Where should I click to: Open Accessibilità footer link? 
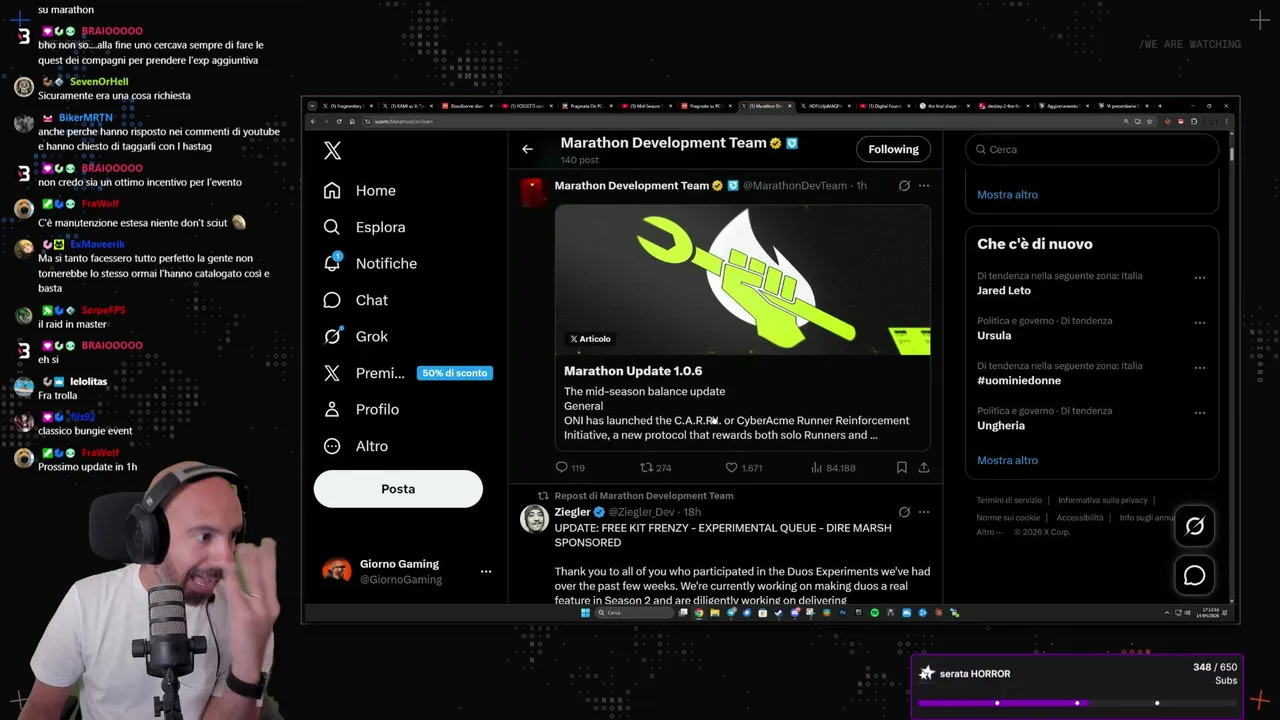coord(1080,517)
